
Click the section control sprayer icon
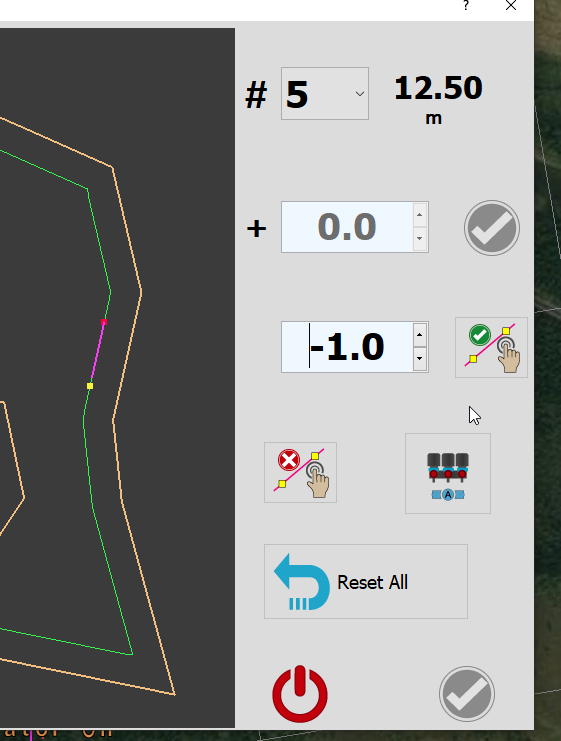(x=448, y=473)
